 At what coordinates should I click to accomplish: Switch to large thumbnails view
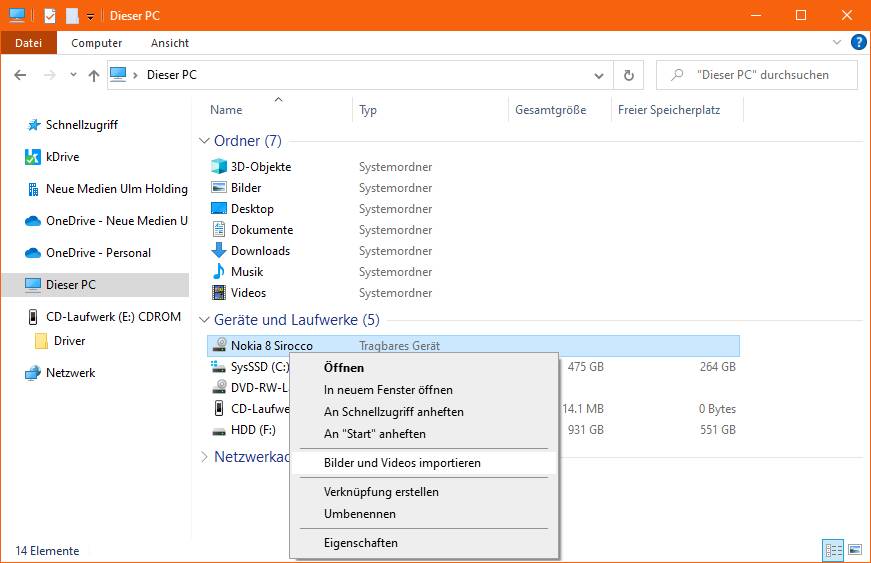click(x=854, y=550)
